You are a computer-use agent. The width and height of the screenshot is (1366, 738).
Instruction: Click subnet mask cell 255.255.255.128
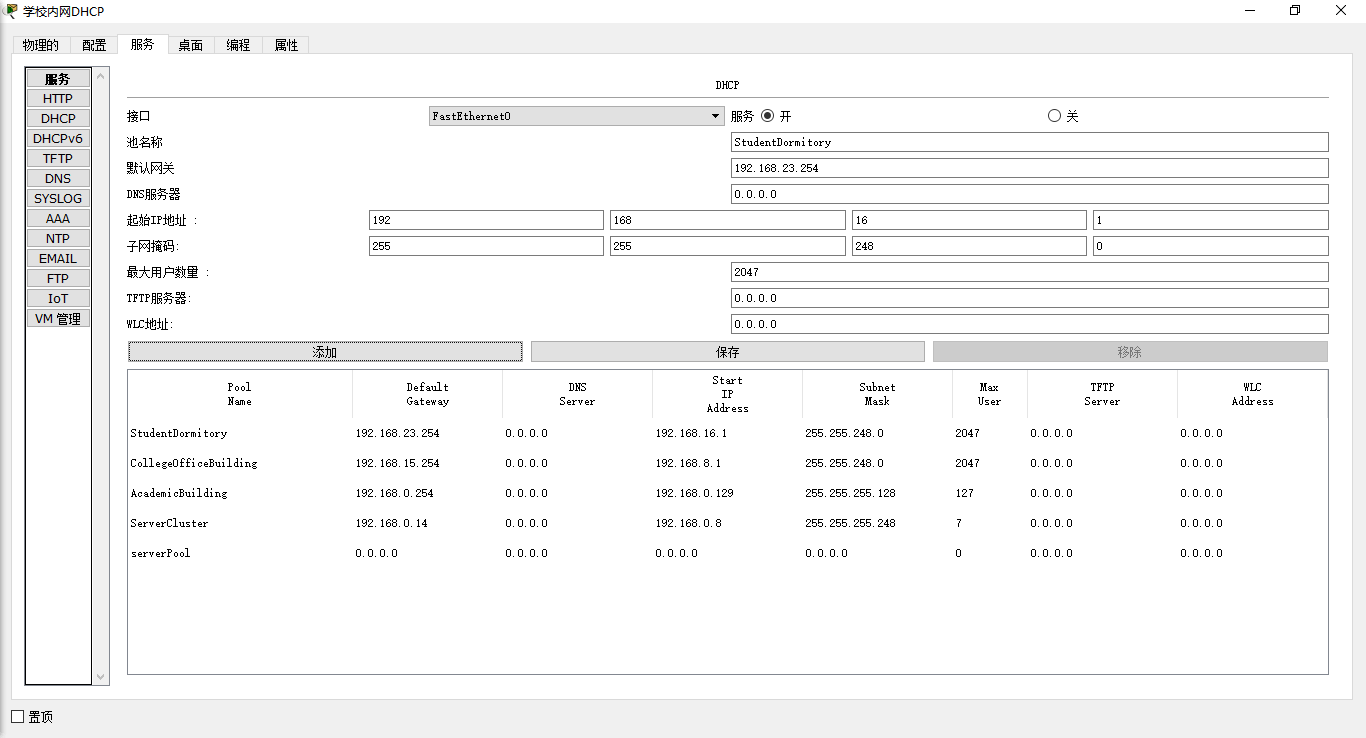(x=850, y=494)
